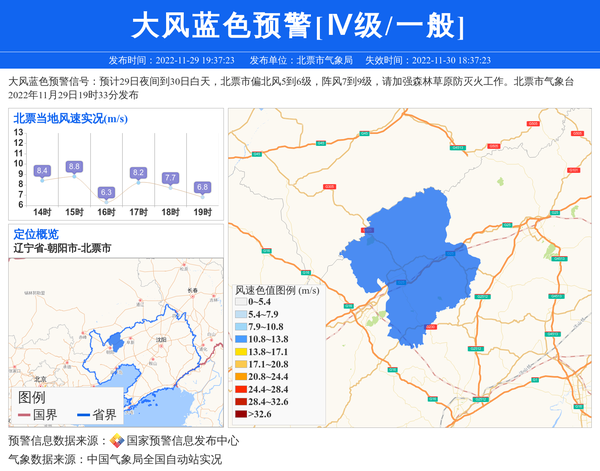Click the 长春 city label on overview map
The height and width of the screenshot is (471, 600).
192,290
